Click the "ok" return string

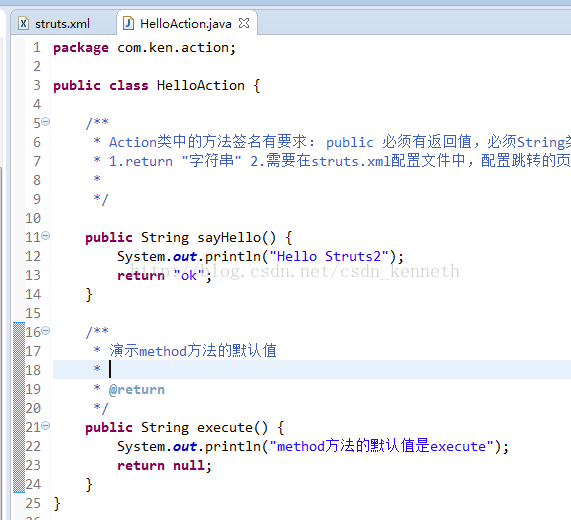click(189, 276)
